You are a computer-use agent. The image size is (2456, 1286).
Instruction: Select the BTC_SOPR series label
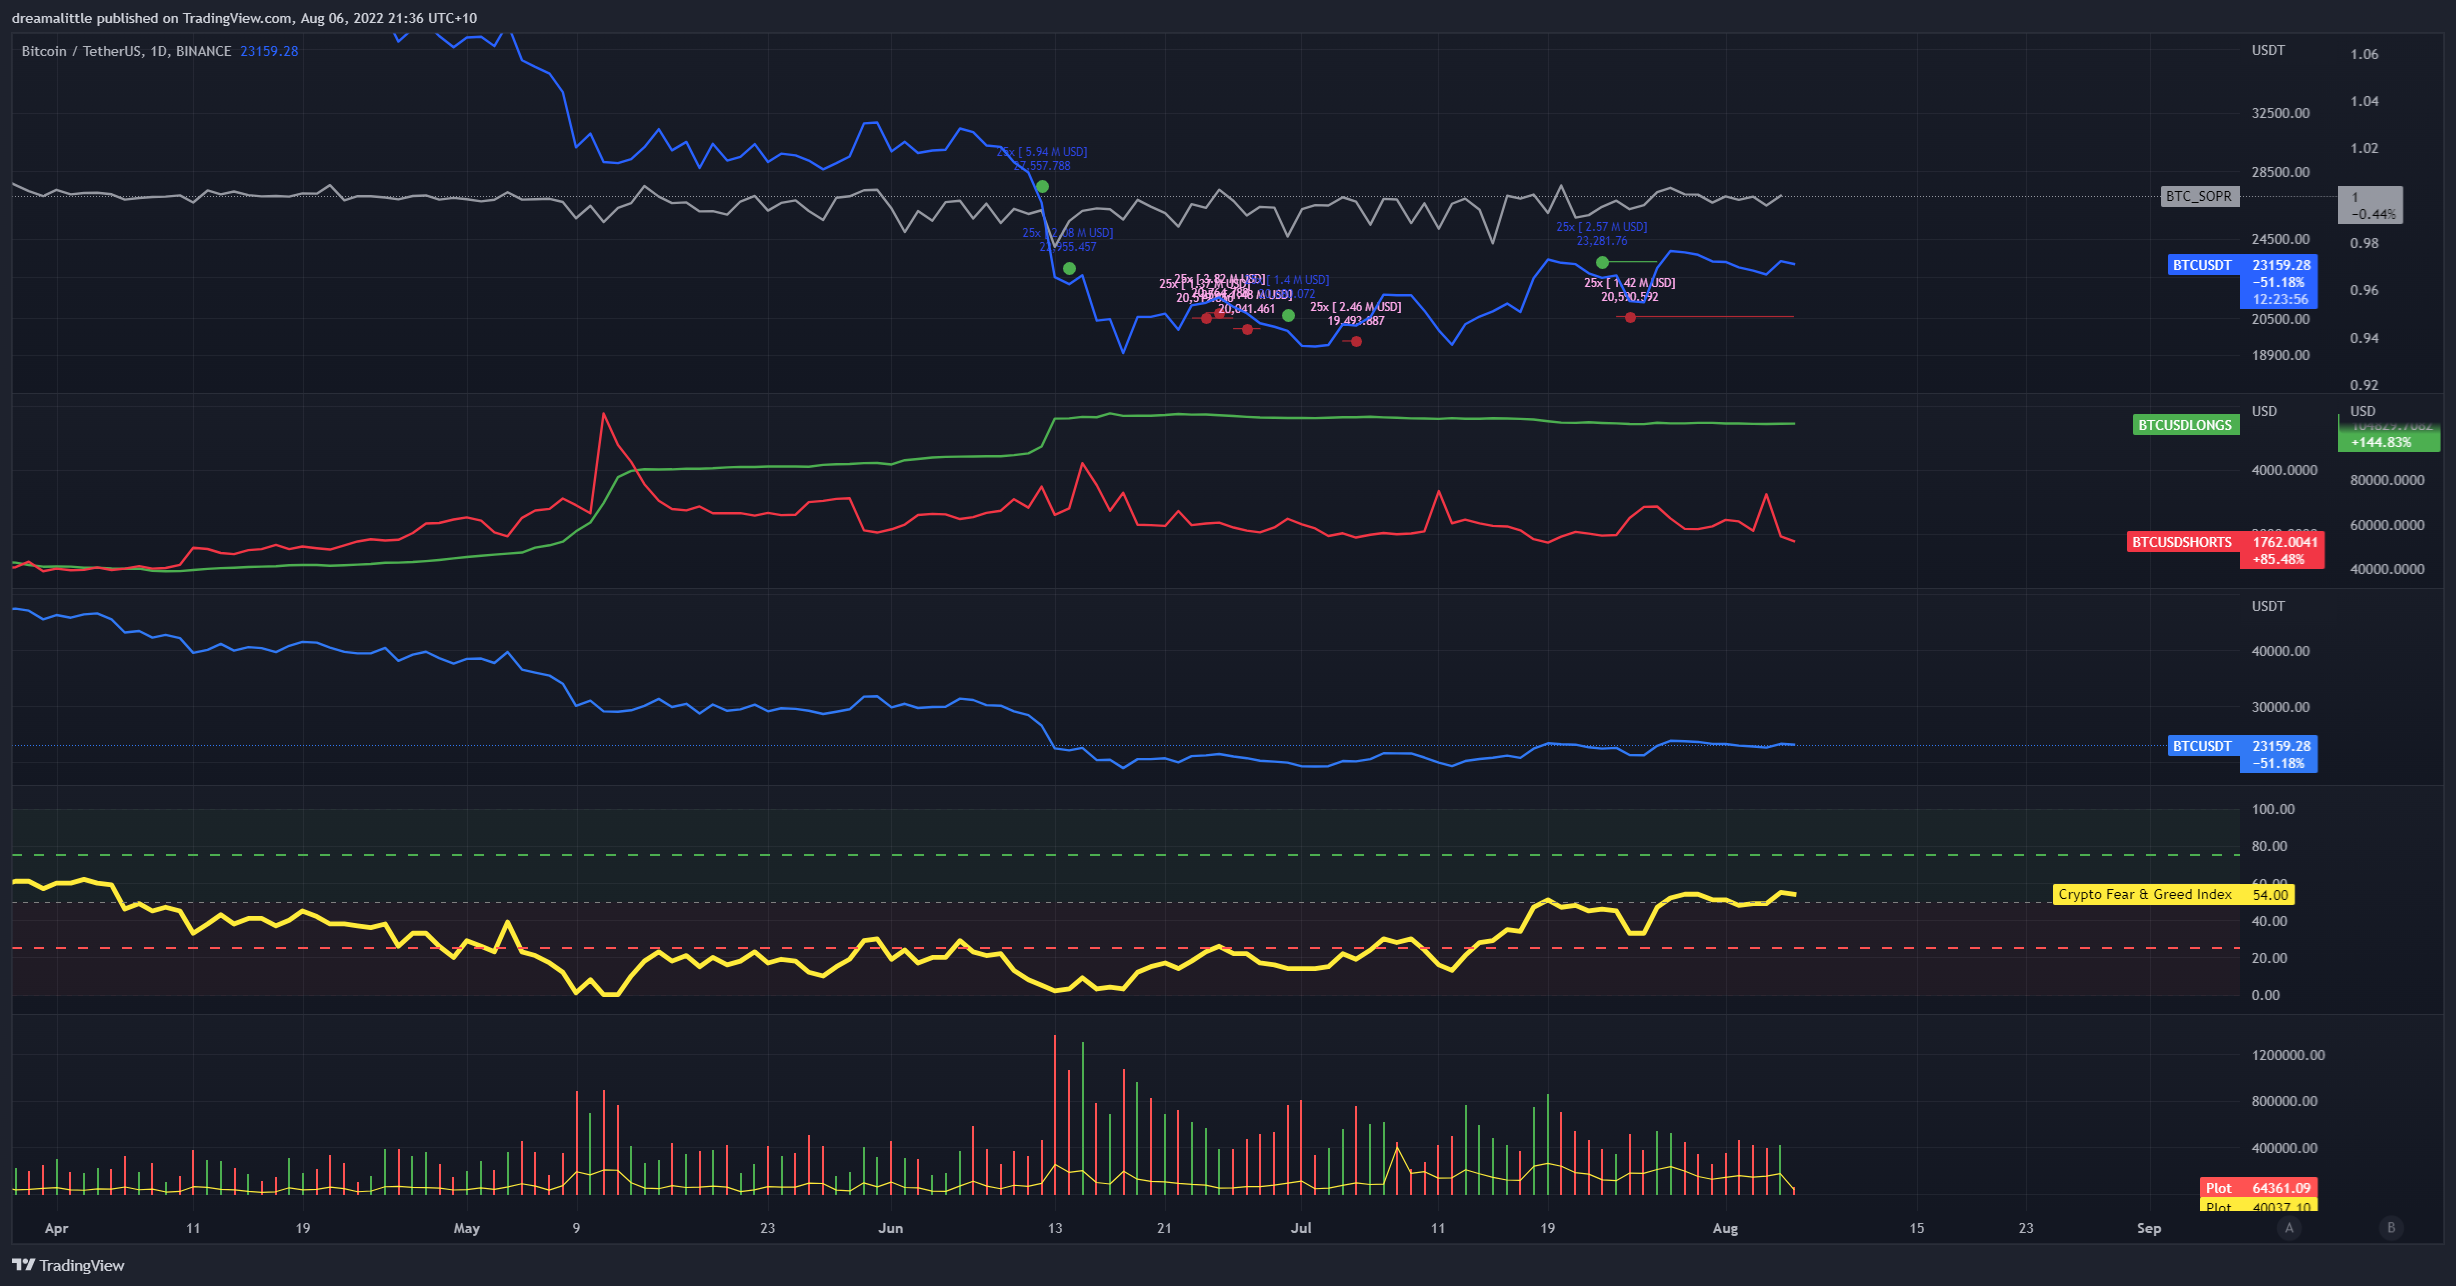pos(2198,196)
